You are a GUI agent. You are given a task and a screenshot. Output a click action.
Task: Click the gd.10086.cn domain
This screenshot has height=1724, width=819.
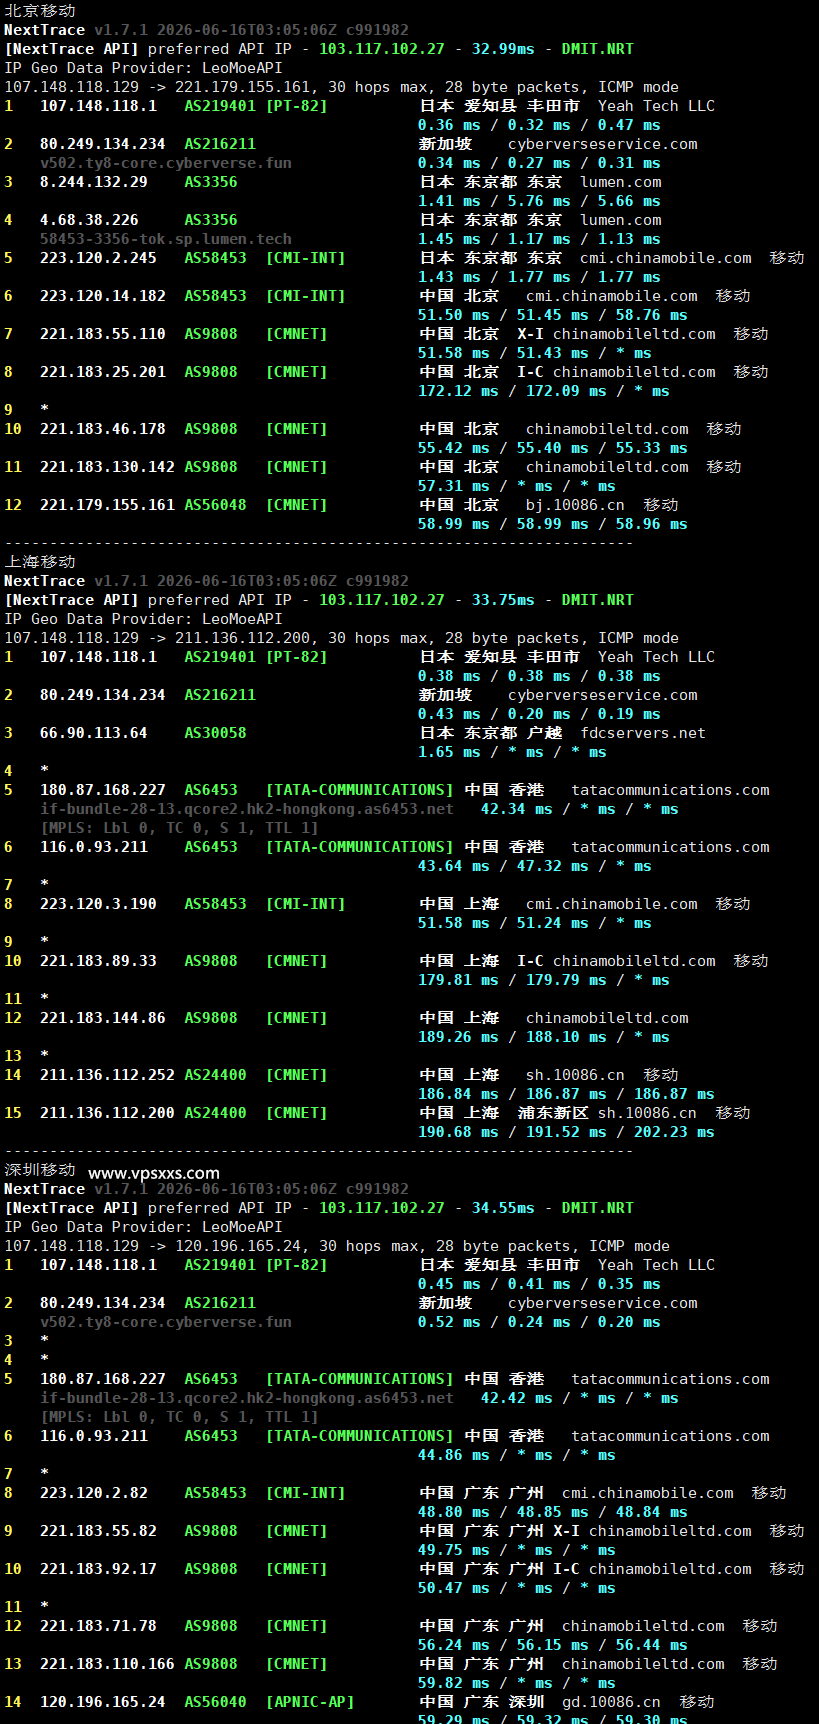[x=611, y=1702]
